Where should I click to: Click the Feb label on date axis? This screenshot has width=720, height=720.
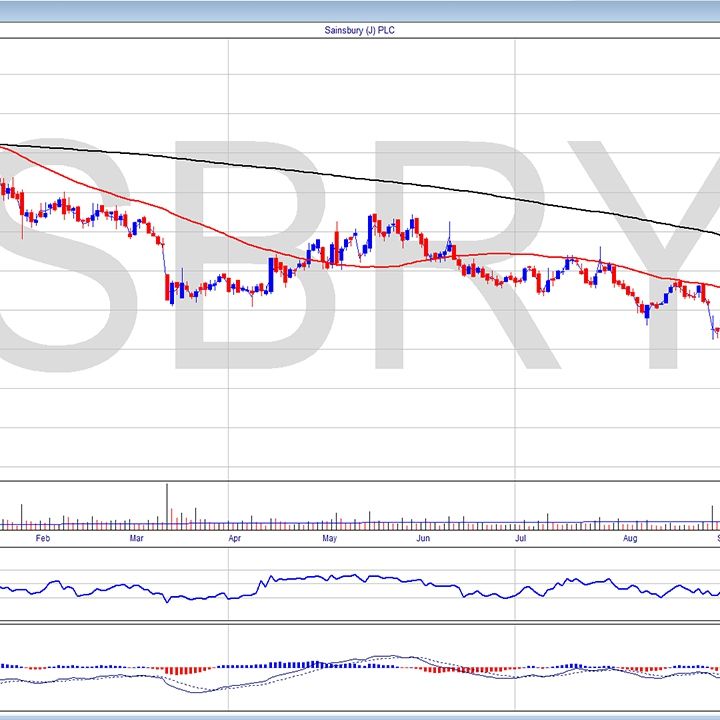(x=42, y=538)
